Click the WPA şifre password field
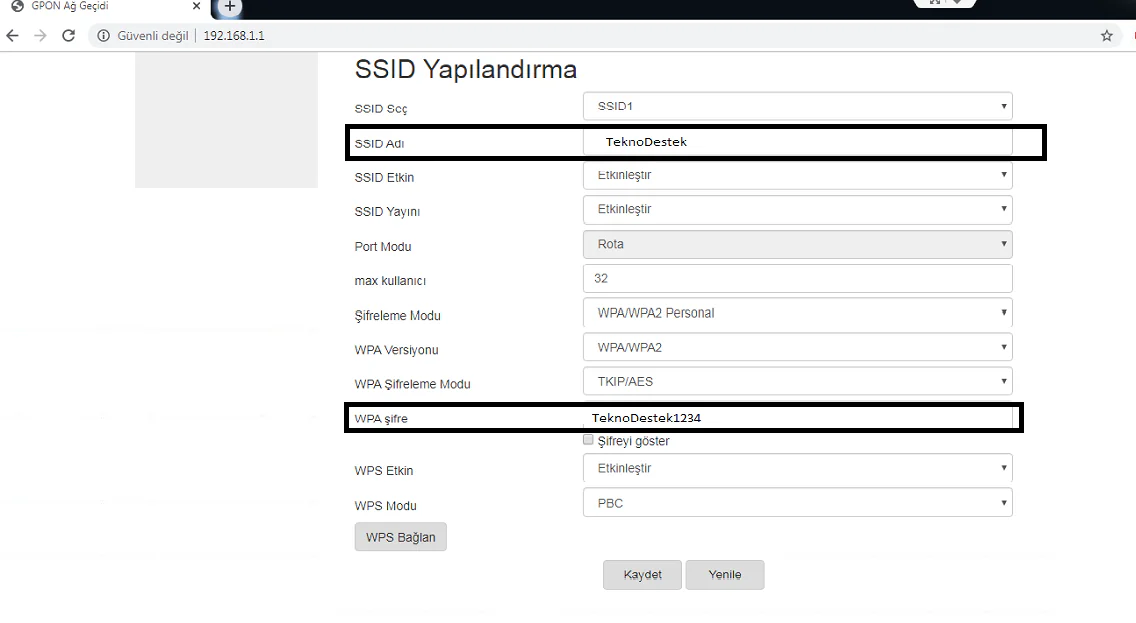The height and width of the screenshot is (623, 1136). pyautogui.click(x=798, y=418)
